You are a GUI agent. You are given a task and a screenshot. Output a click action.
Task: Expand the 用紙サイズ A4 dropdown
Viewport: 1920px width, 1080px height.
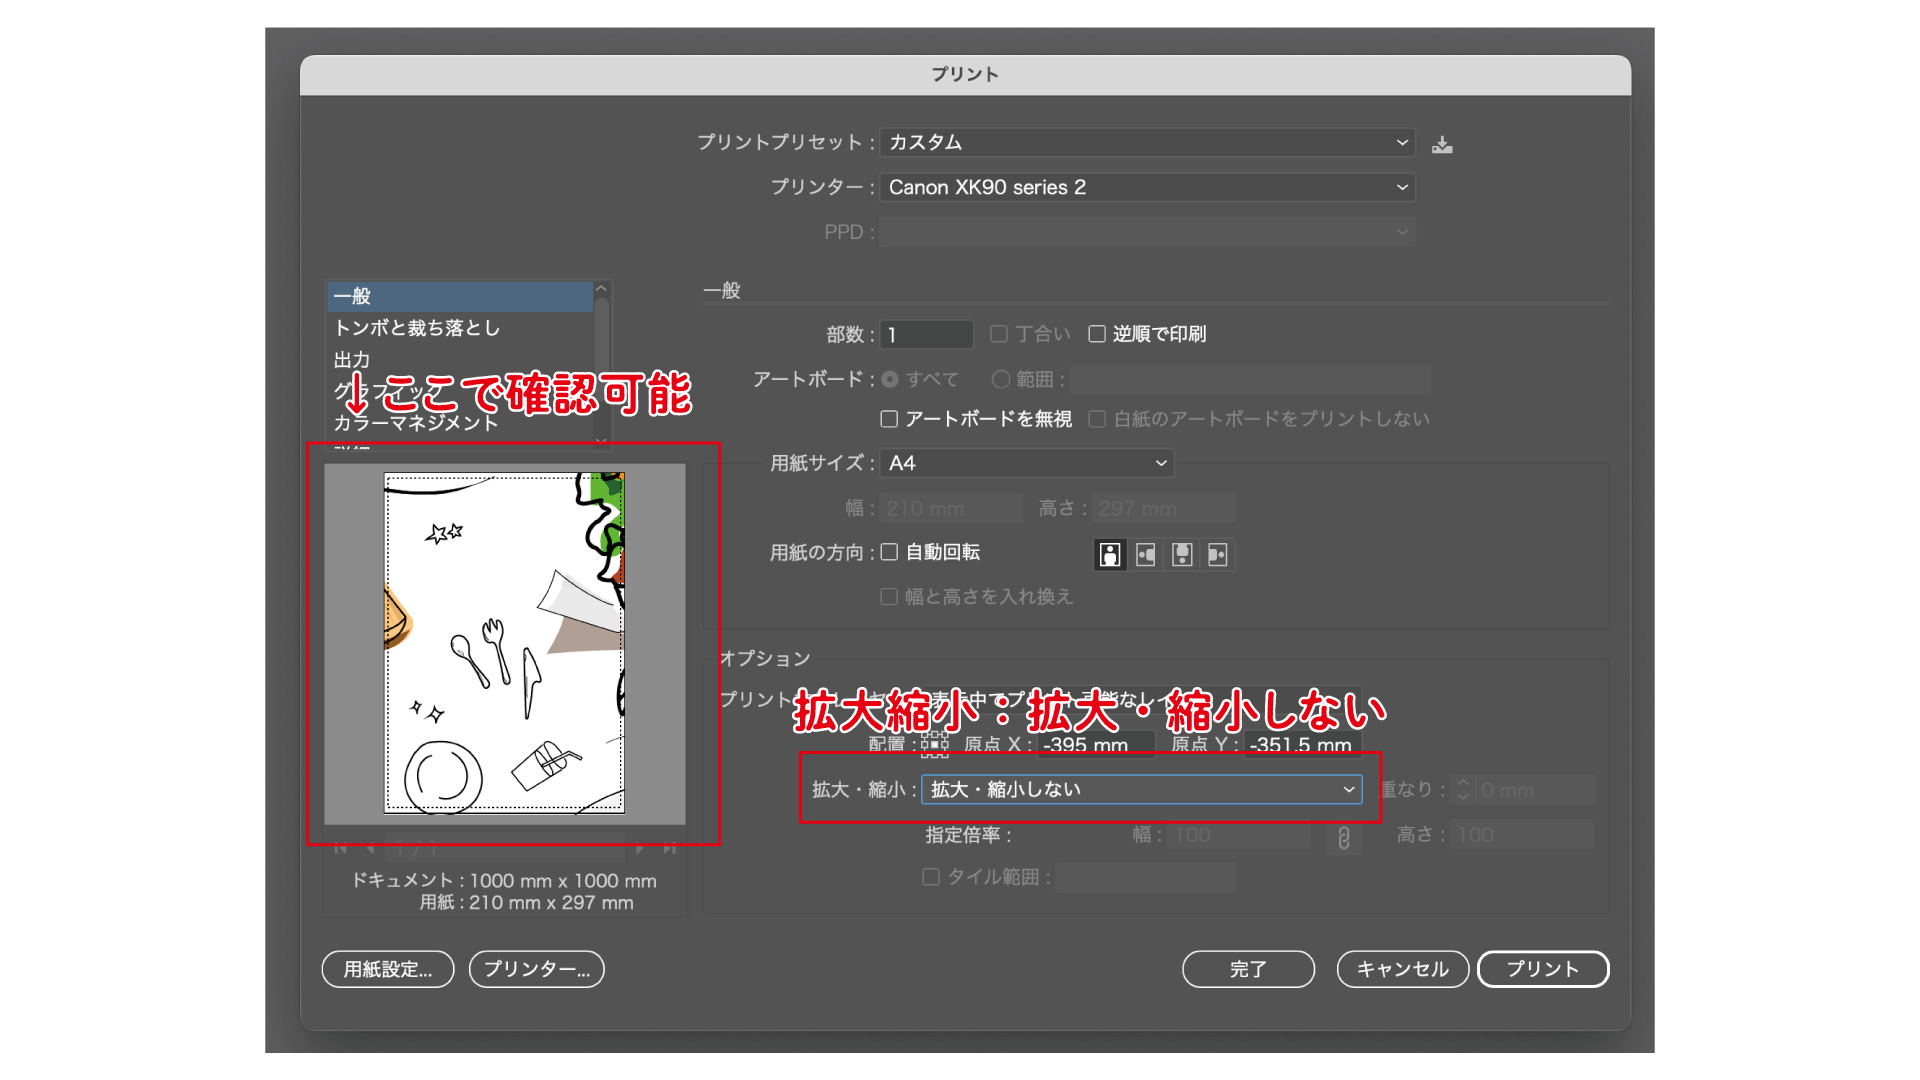coord(1026,463)
